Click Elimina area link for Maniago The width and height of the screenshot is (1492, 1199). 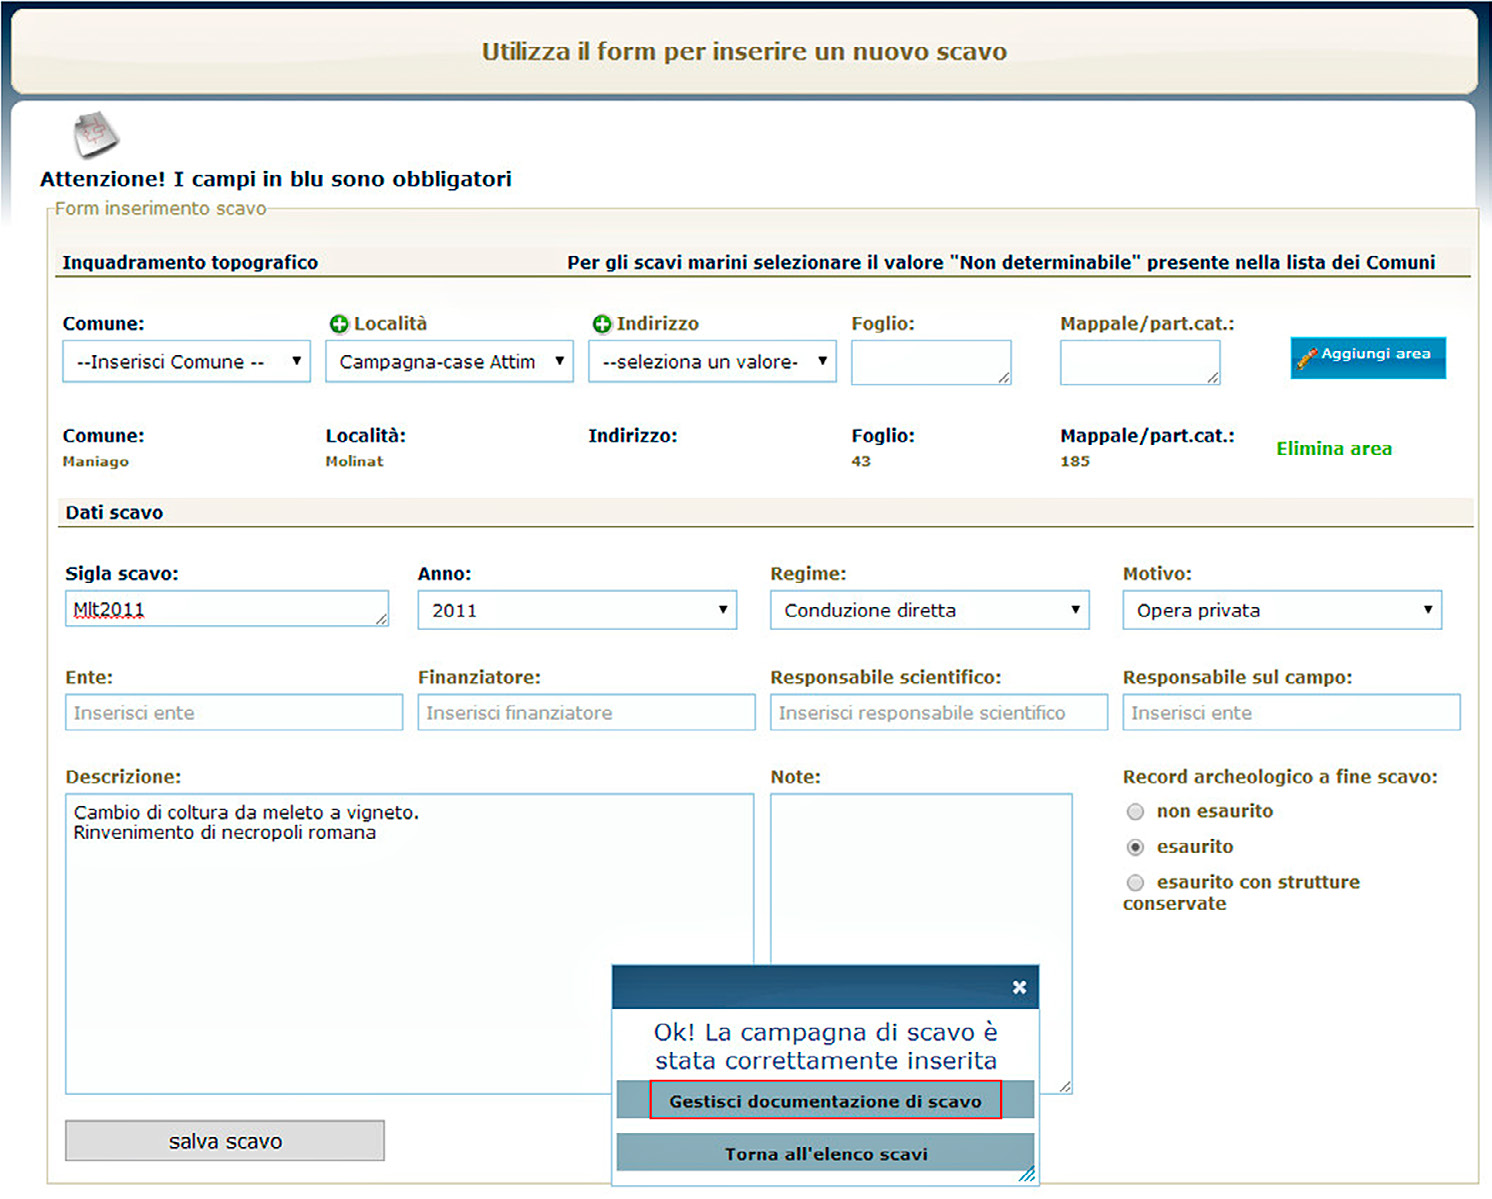[x=1333, y=449]
